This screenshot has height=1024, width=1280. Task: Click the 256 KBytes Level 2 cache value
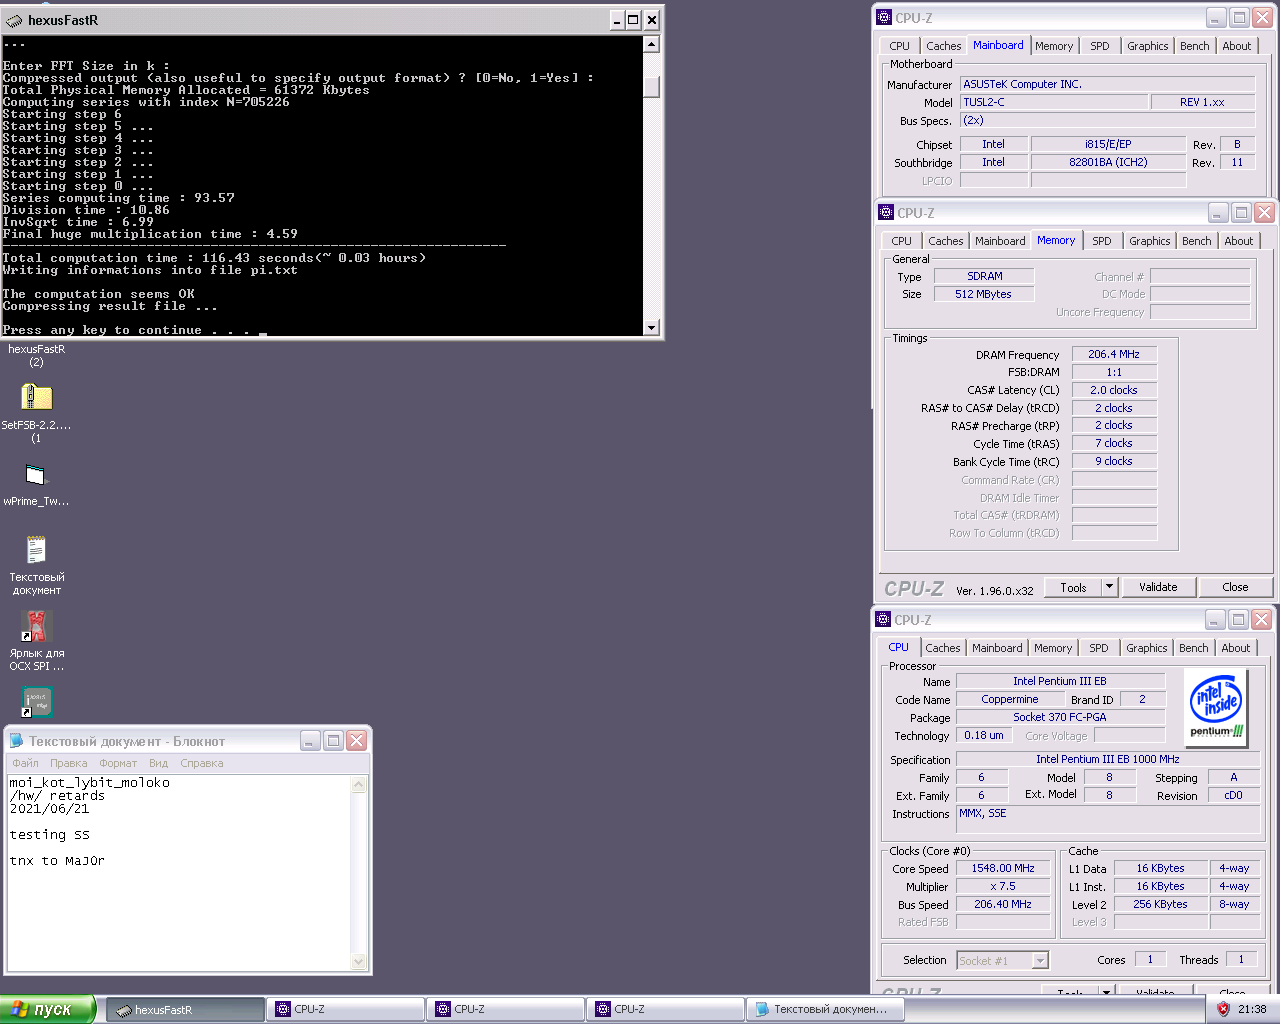(1160, 904)
